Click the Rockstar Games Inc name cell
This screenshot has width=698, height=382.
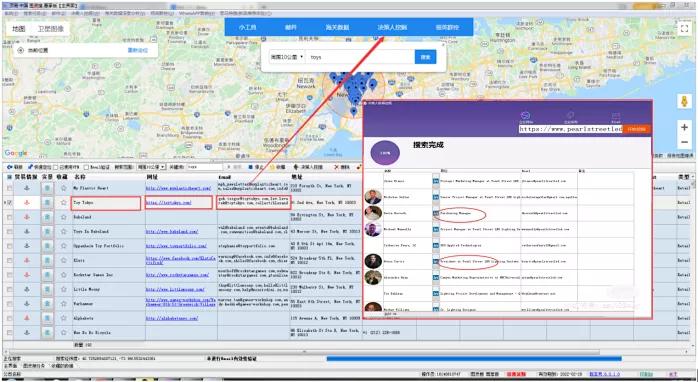coord(108,275)
